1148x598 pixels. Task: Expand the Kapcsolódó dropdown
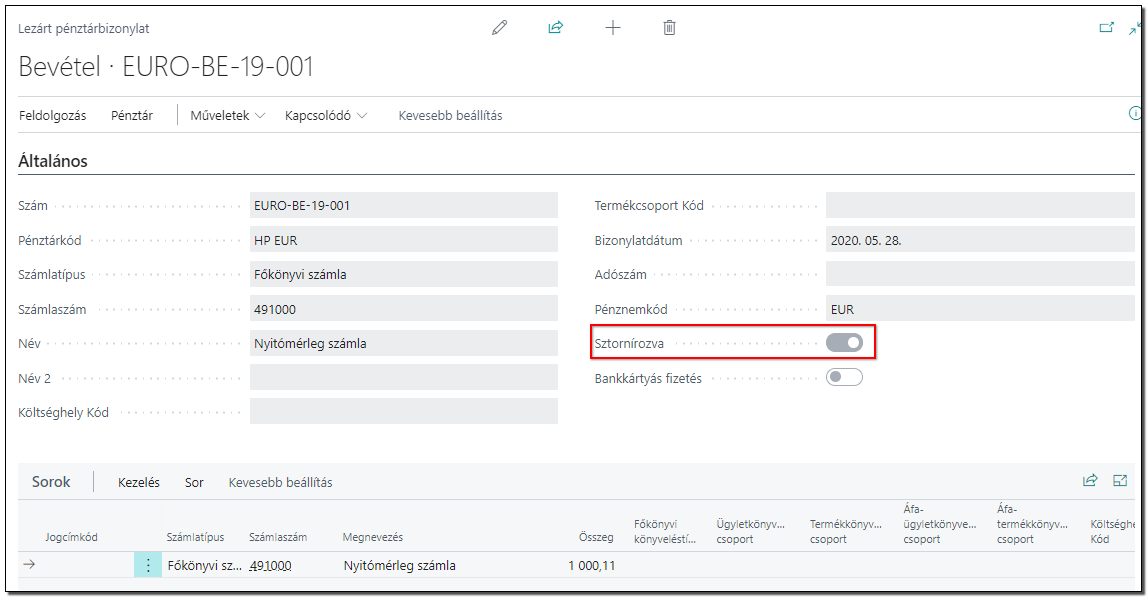(326, 116)
